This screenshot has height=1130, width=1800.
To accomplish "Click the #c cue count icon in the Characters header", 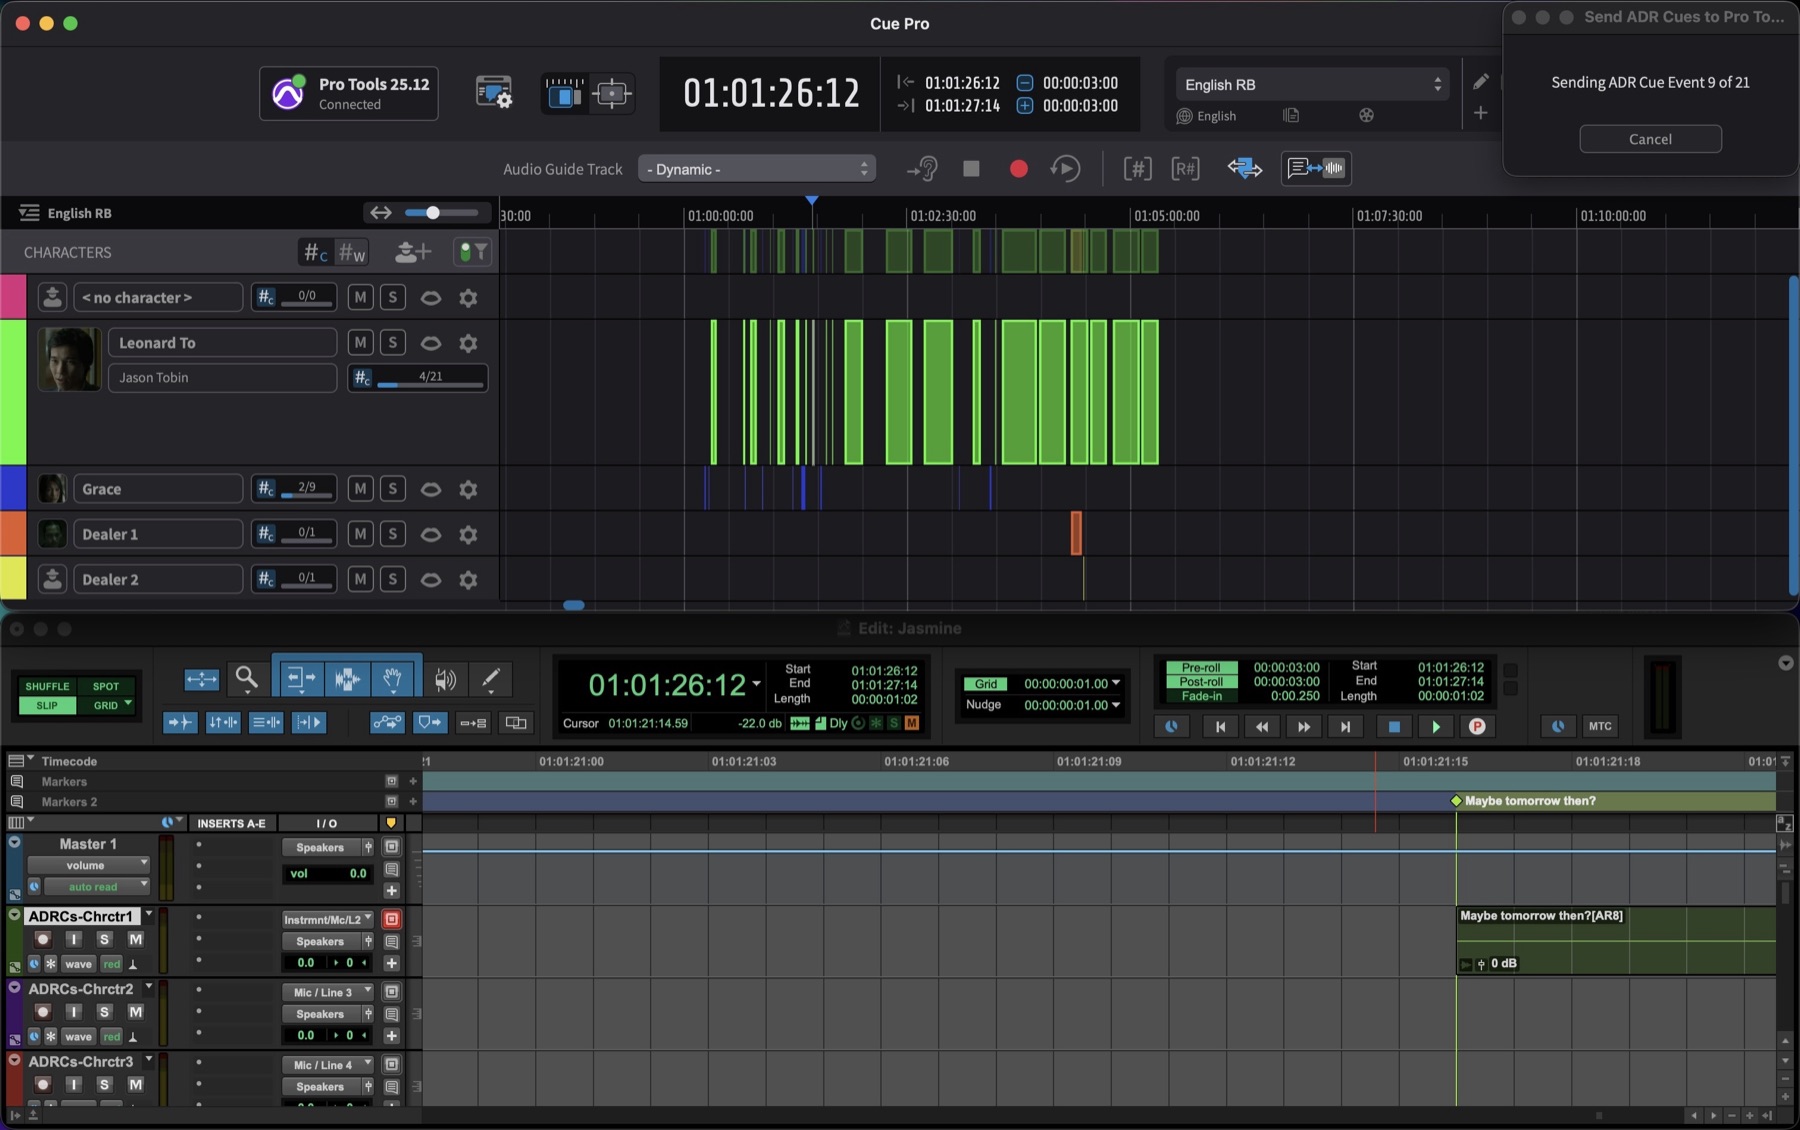I will coord(315,253).
